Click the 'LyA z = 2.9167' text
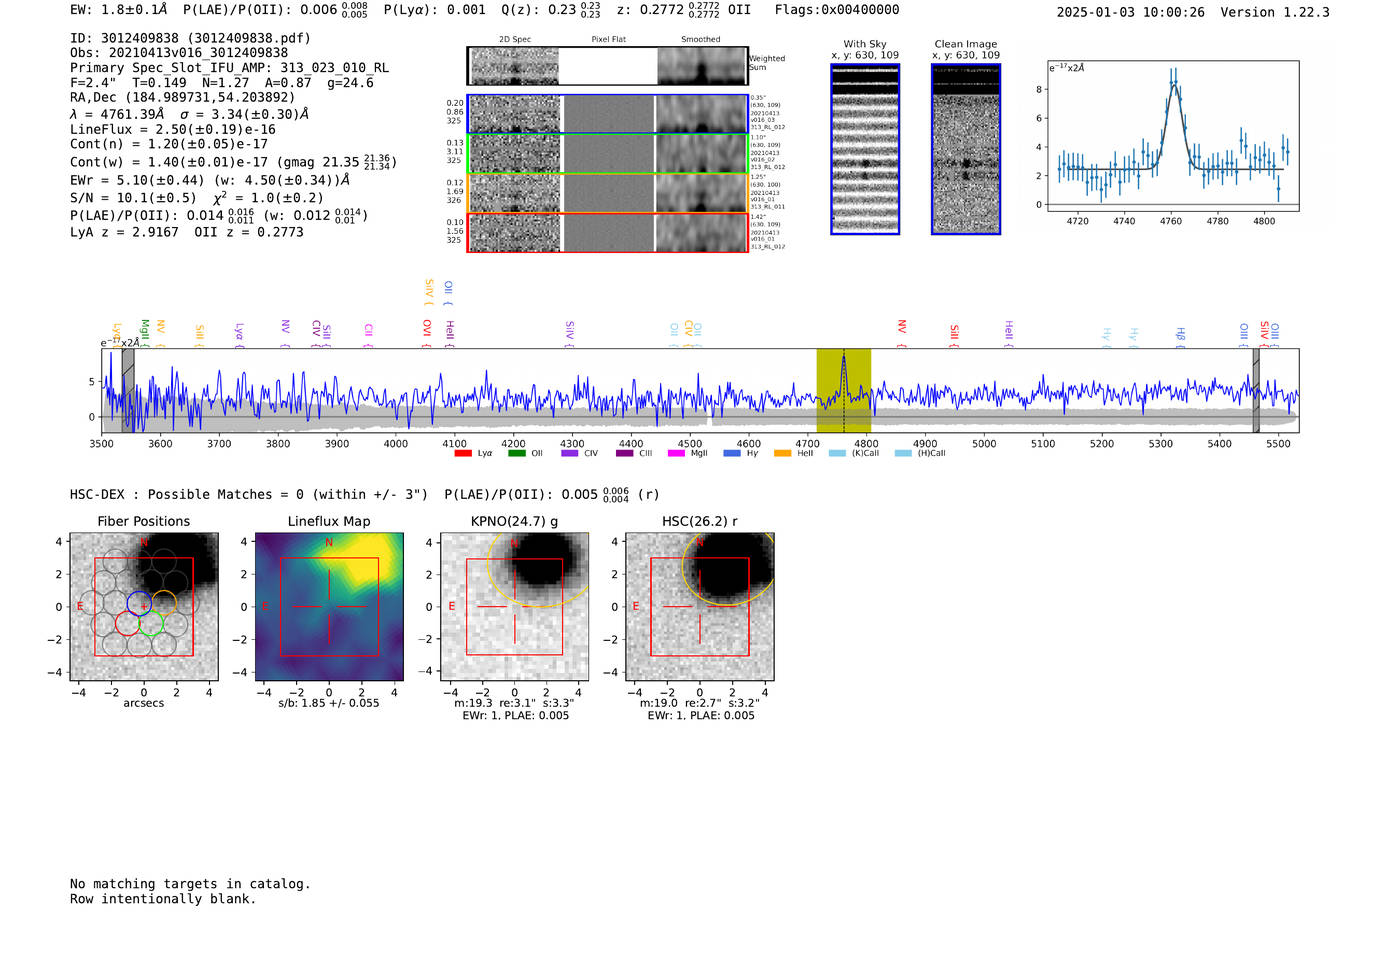This screenshot has width=1400, height=953. (x=124, y=232)
